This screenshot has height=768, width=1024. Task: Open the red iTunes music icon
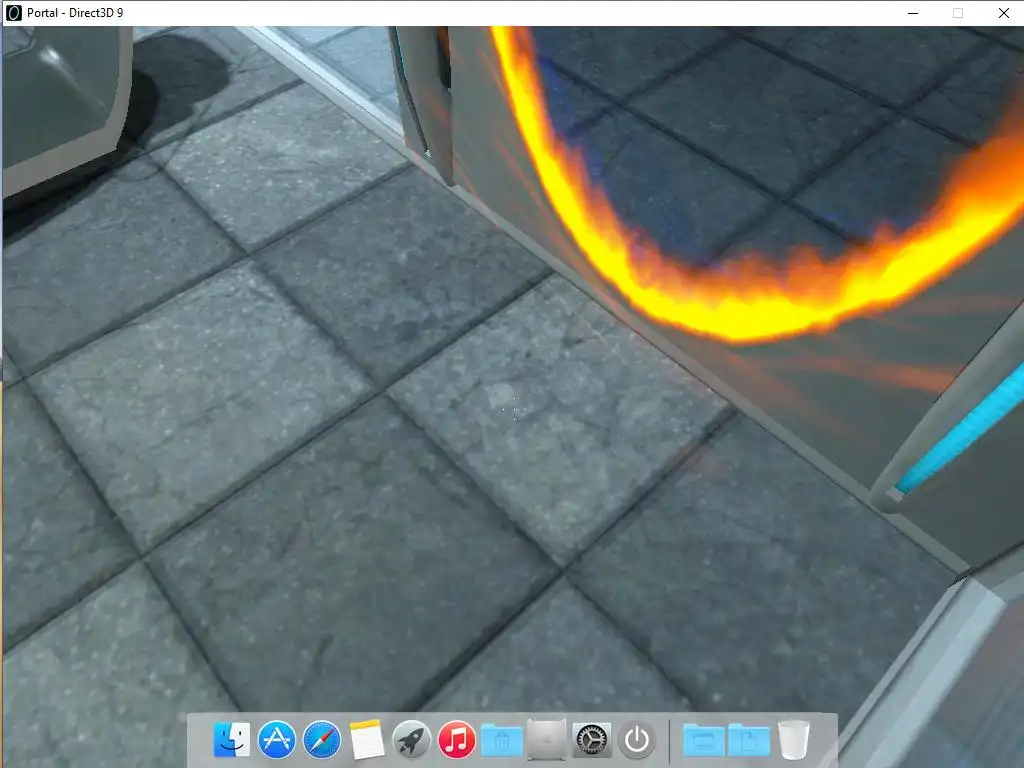click(x=456, y=740)
